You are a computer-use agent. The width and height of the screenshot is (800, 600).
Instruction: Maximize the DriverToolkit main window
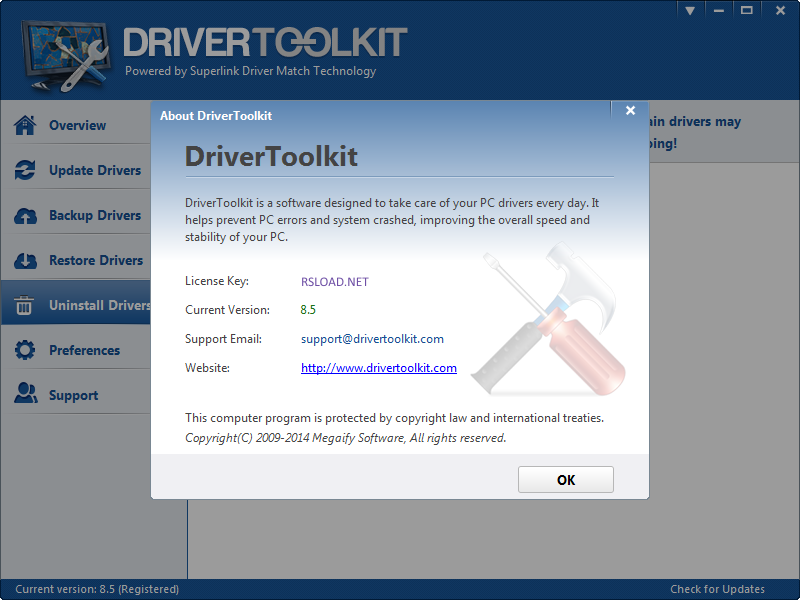coord(746,10)
